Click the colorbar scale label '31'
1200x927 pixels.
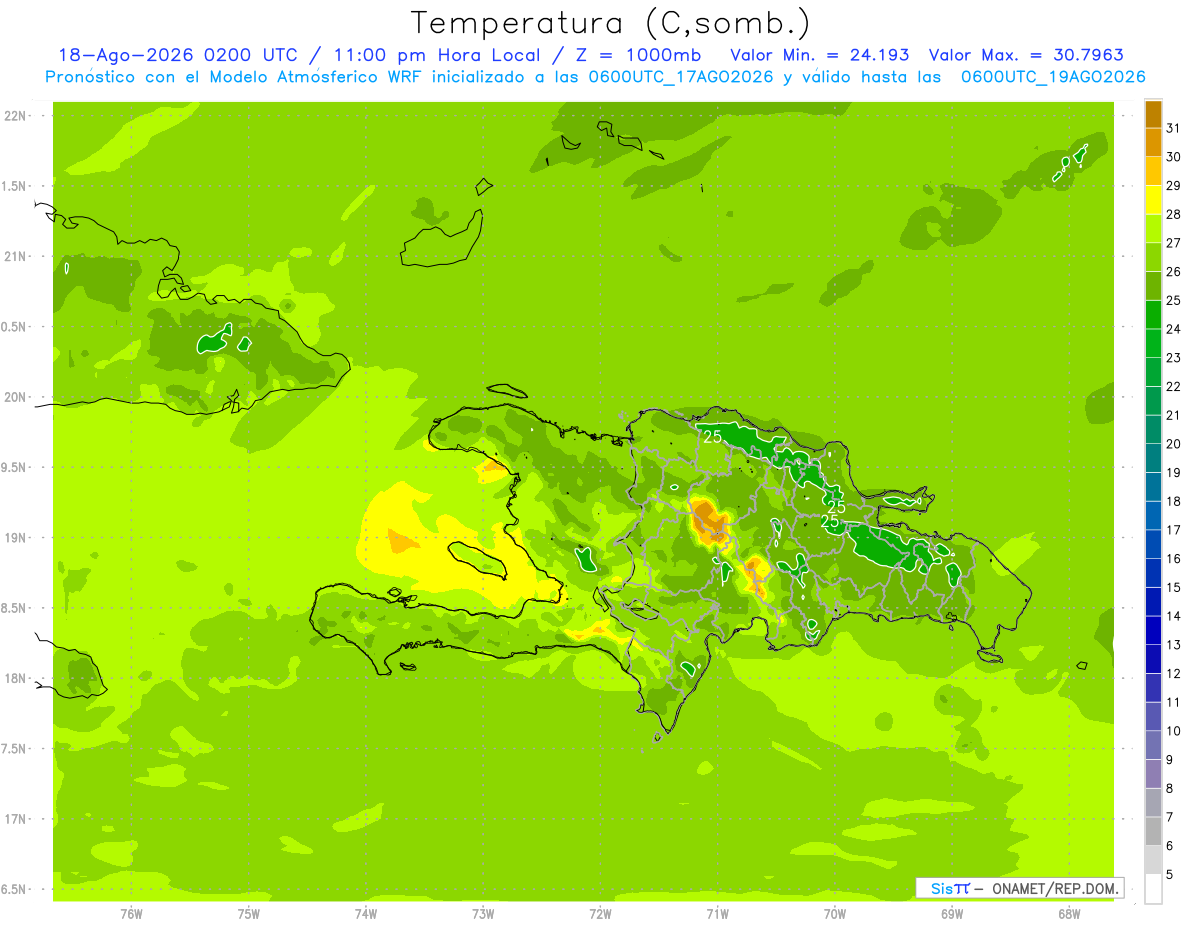(x=1174, y=127)
